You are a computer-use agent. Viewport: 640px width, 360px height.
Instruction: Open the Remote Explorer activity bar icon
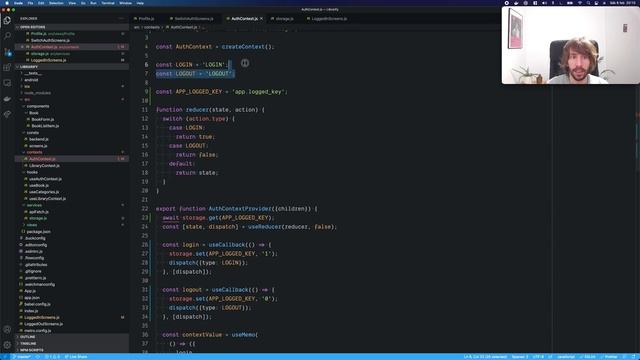[x=7, y=83]
